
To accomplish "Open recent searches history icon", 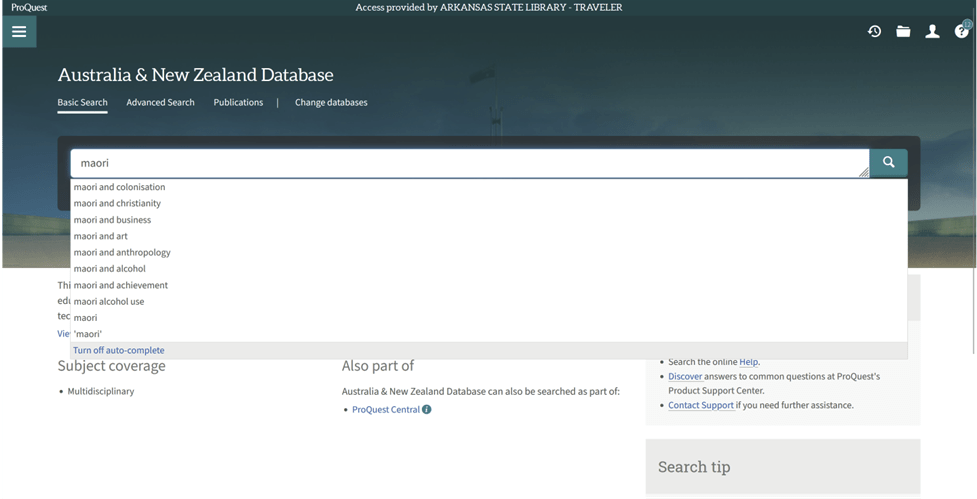I will [x=874, y=32].
